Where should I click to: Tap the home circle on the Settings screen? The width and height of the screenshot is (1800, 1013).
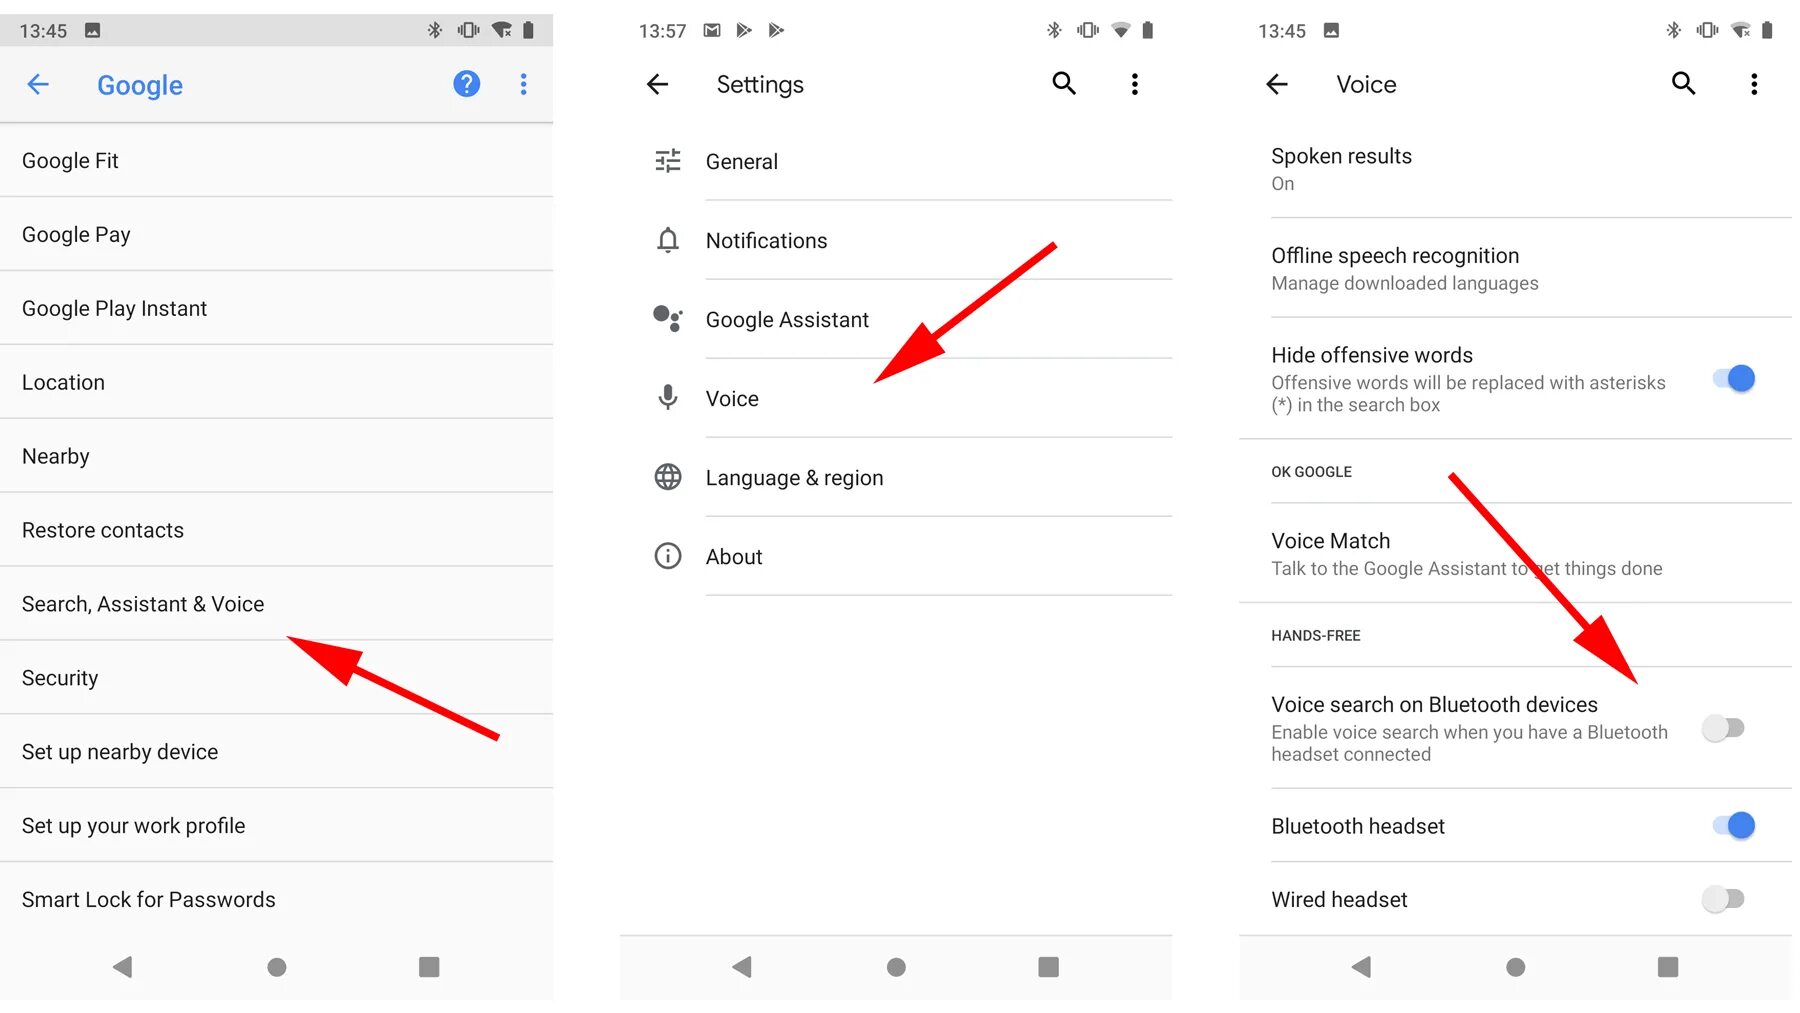click(x=896, y=967)
